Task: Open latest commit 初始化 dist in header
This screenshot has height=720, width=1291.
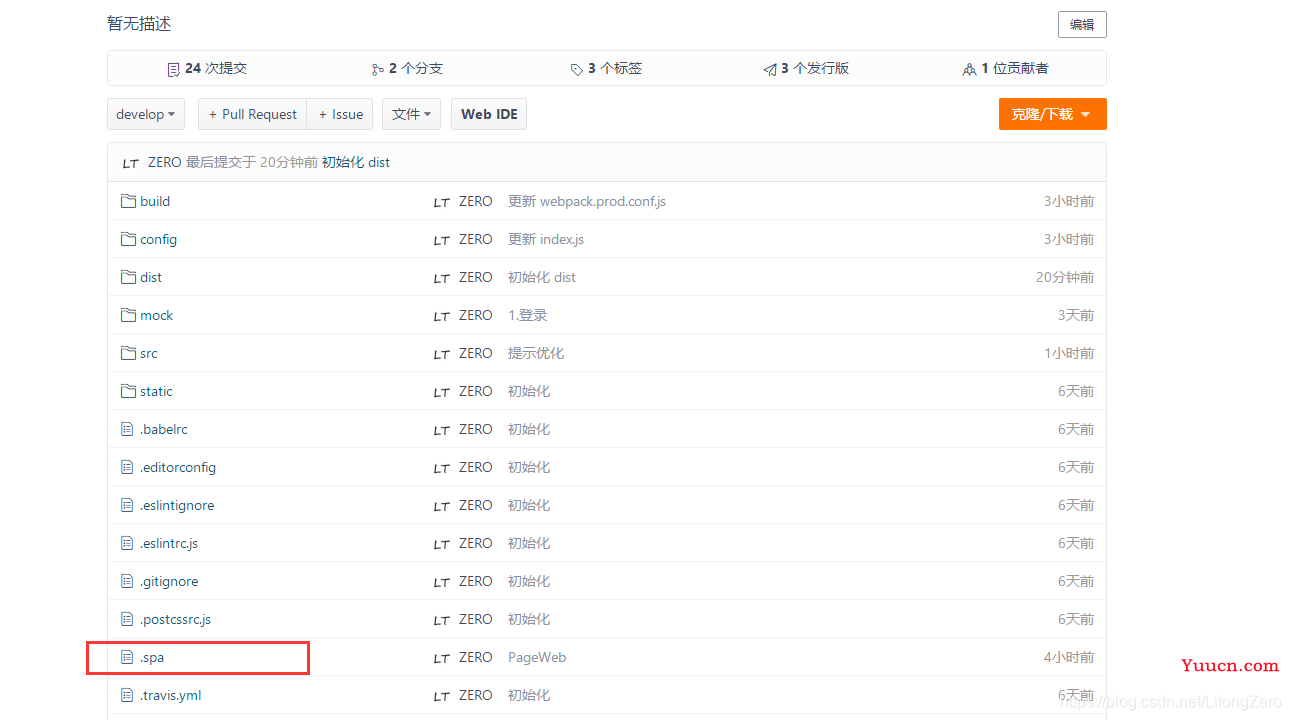Action: tap(356, 162)
